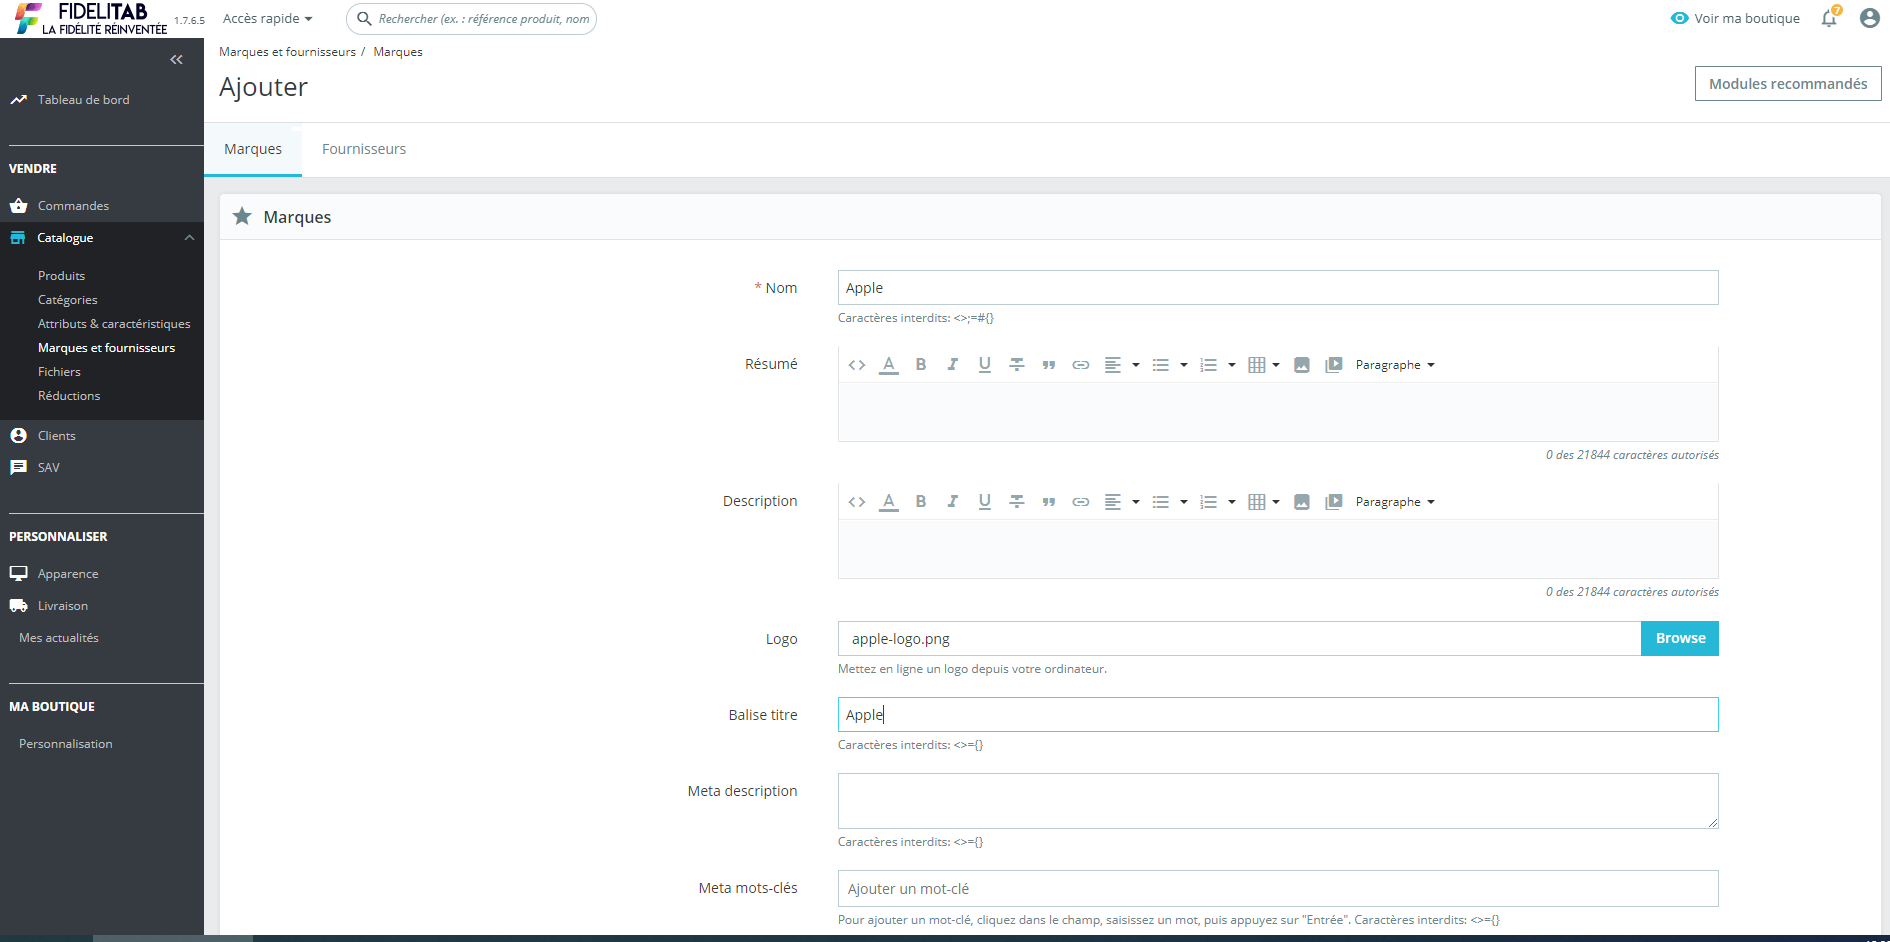1890x942 pixels.
Task: Click source code icon in Description editor
Action: click(857, 502)
